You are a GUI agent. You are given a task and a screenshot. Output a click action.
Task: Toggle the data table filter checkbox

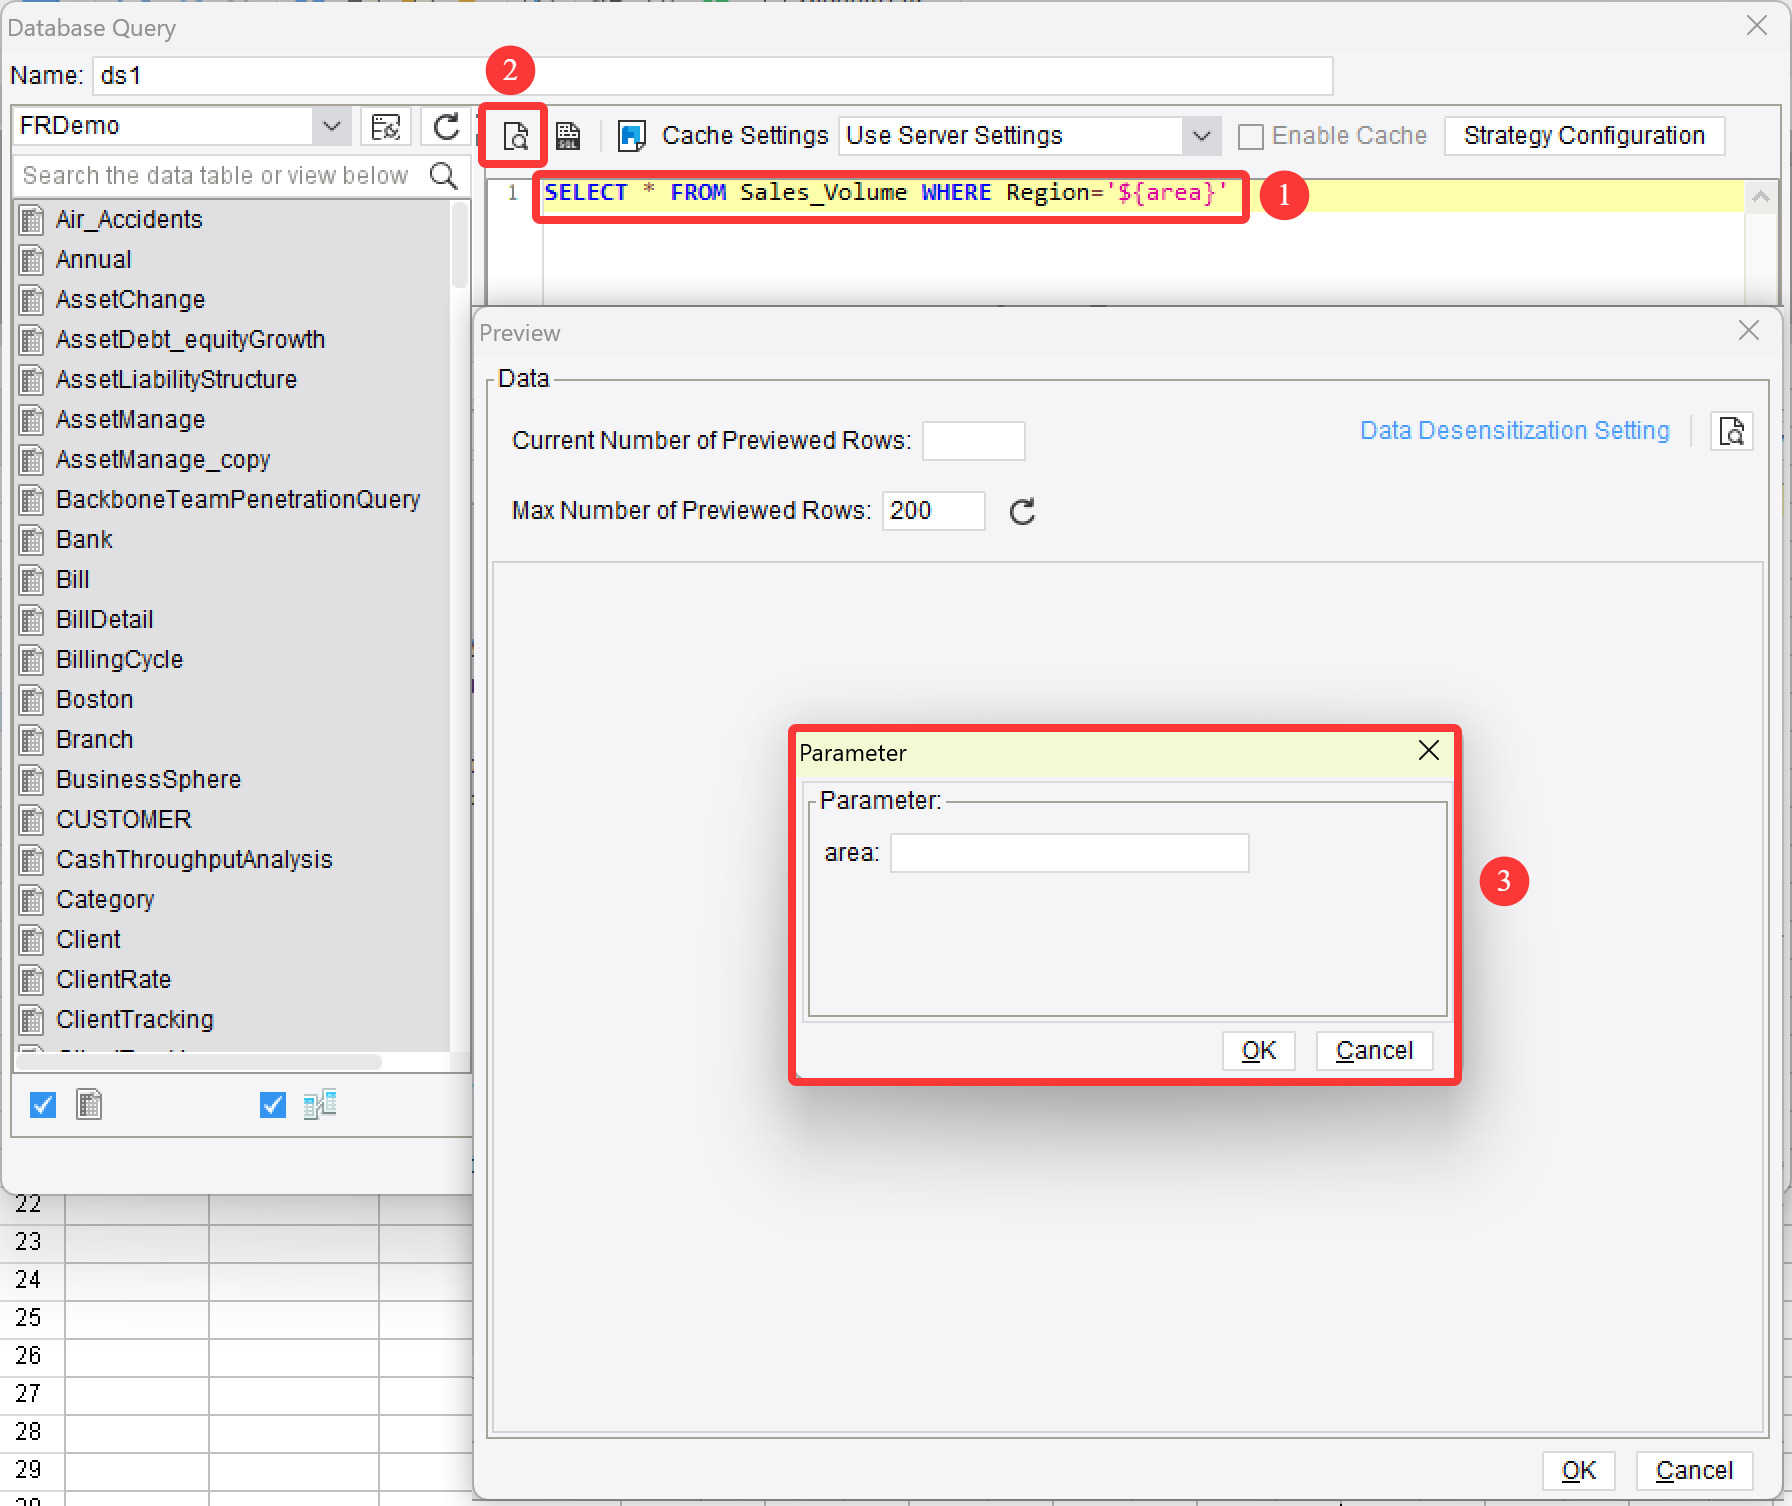tap(43, 1104)
